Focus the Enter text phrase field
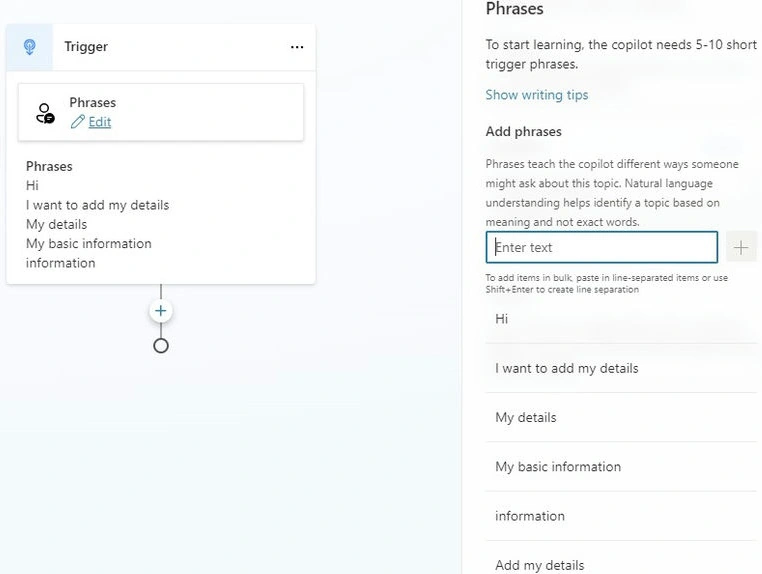762x574 pixels. pyautogui.click(x=602, y=247)
